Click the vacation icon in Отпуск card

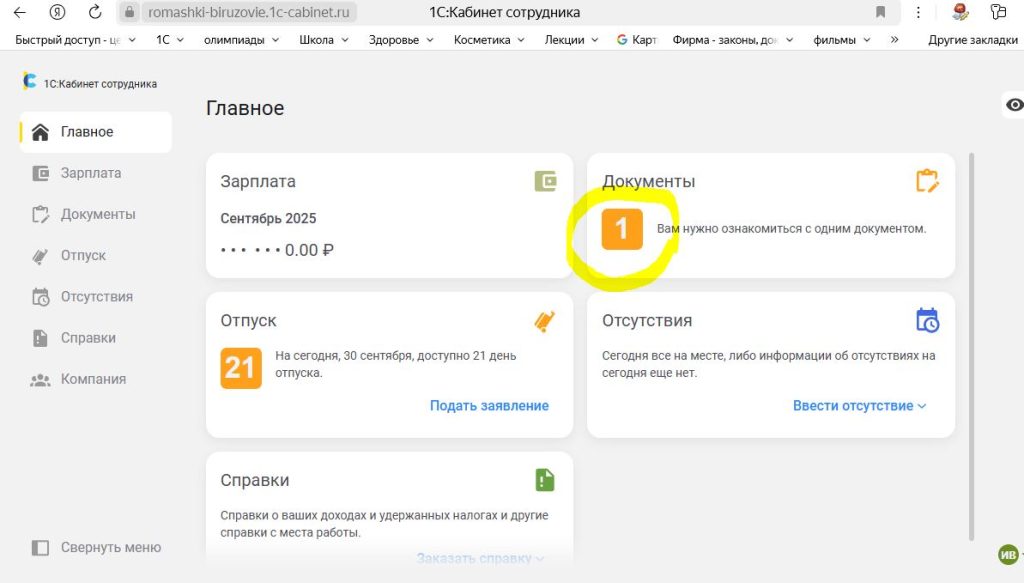(545, 321)
